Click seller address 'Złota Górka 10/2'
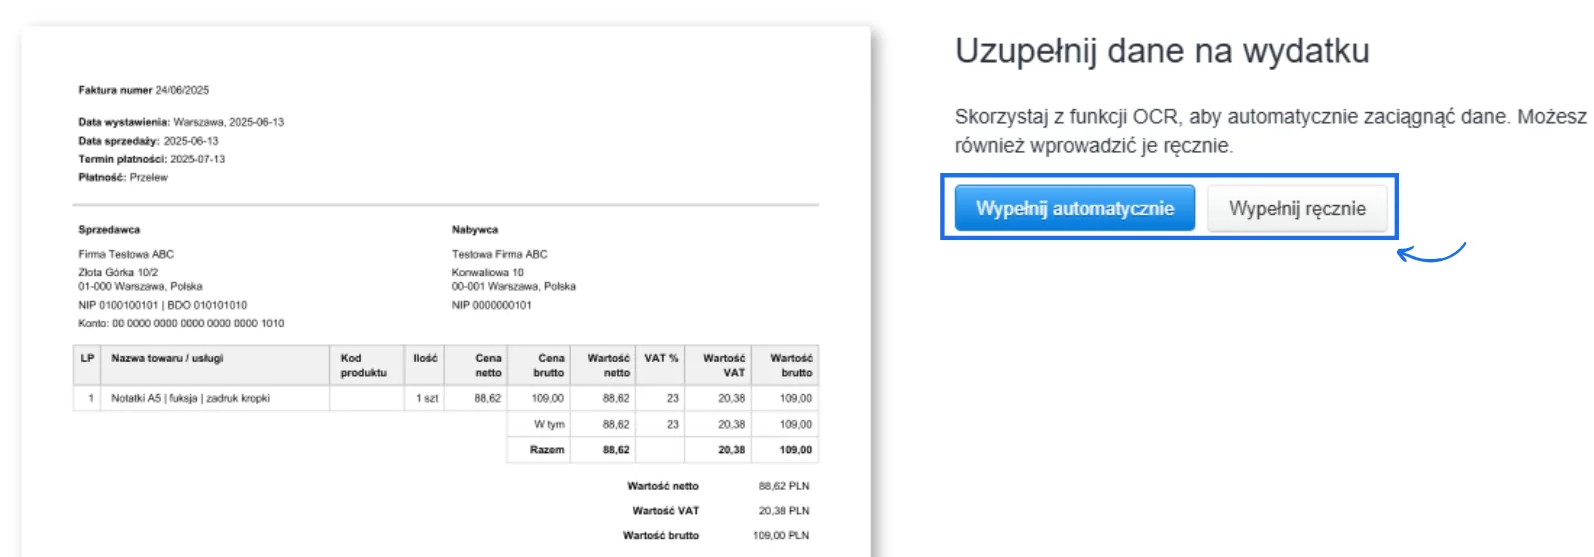1594x557 pixels. (x=118, y=272)
